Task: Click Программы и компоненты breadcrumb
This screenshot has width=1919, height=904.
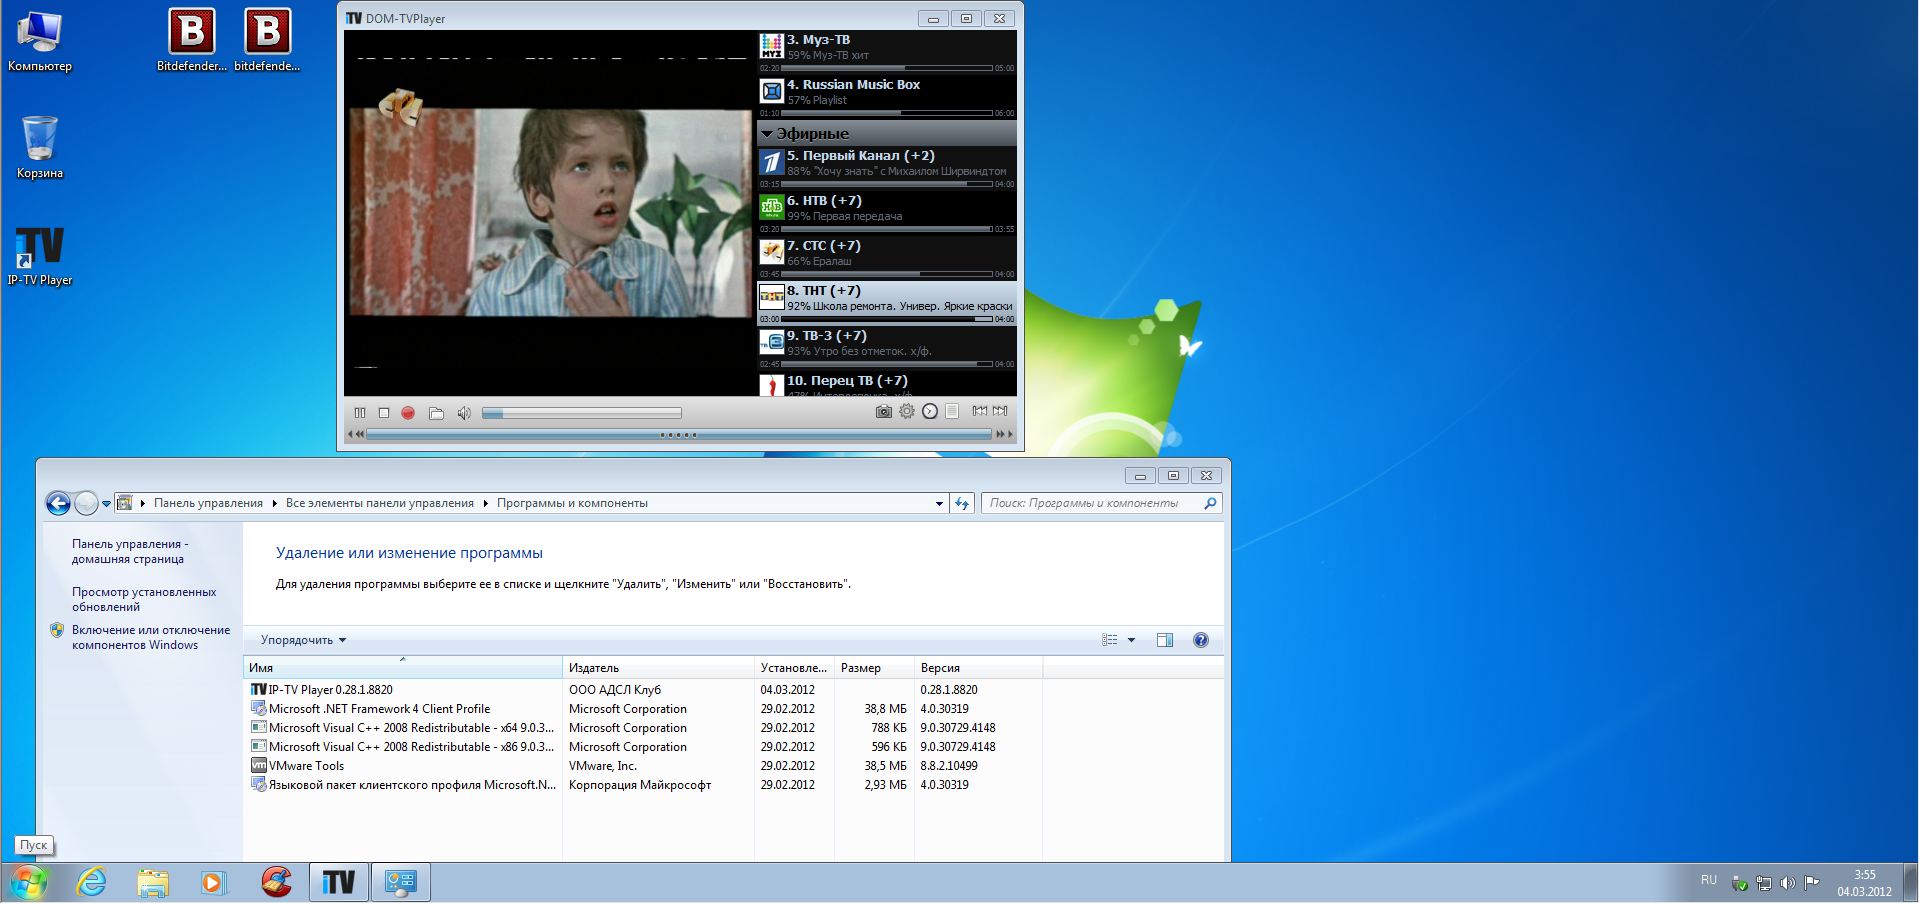Action: pos(572,503)
